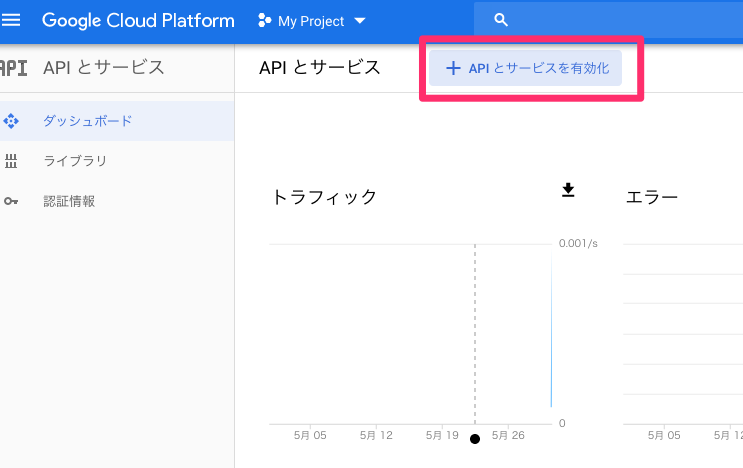
Task: Click the project dots icon beside My Project
Action: [264, 20]
